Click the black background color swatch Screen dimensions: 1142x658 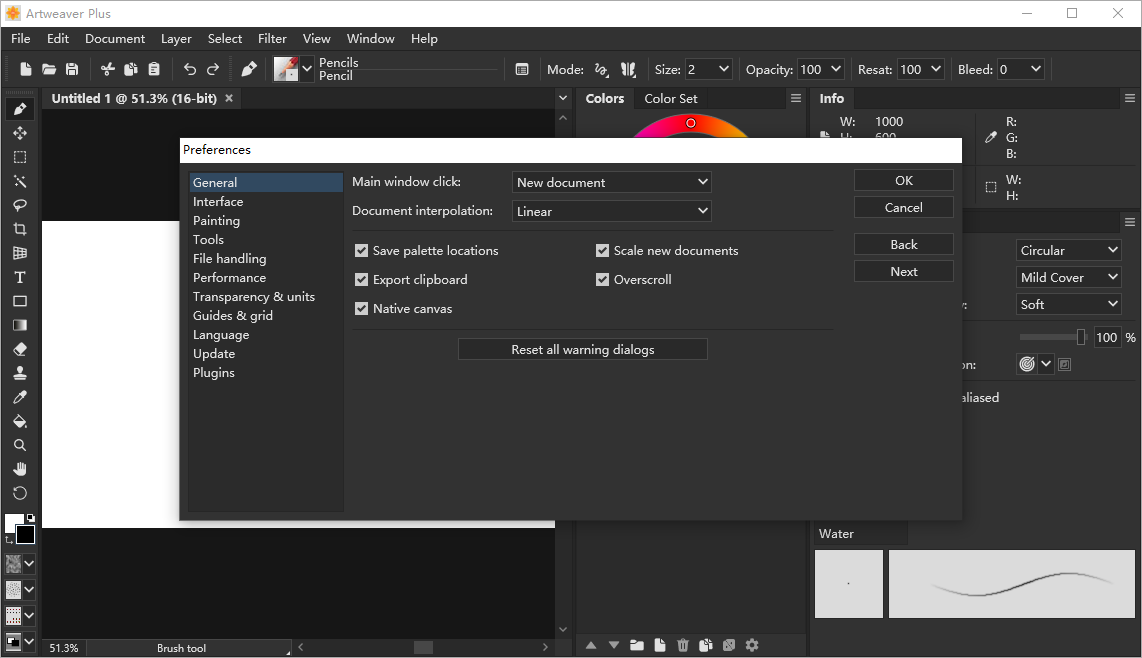26,535
